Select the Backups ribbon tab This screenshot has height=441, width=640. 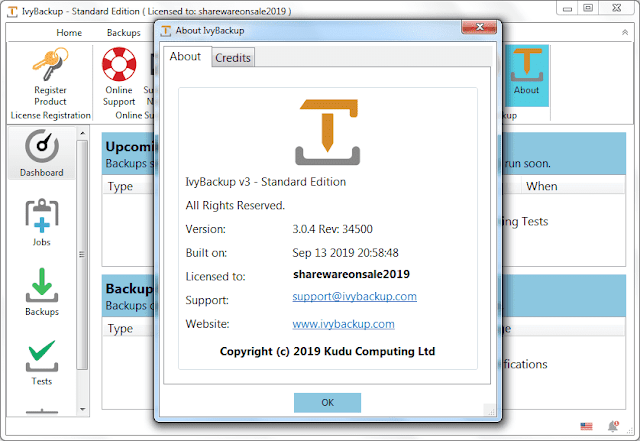point(124,33)
